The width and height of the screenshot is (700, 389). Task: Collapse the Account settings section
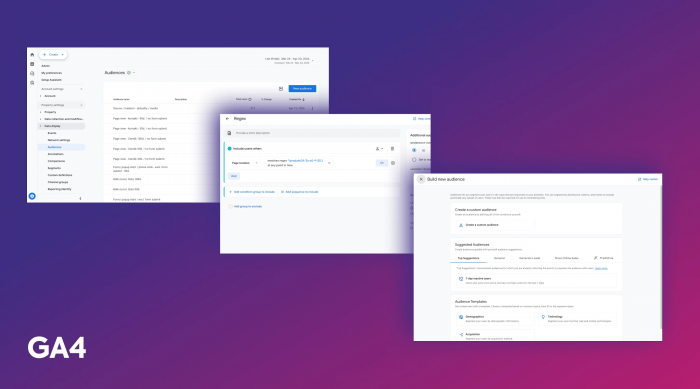click(81, 89)
